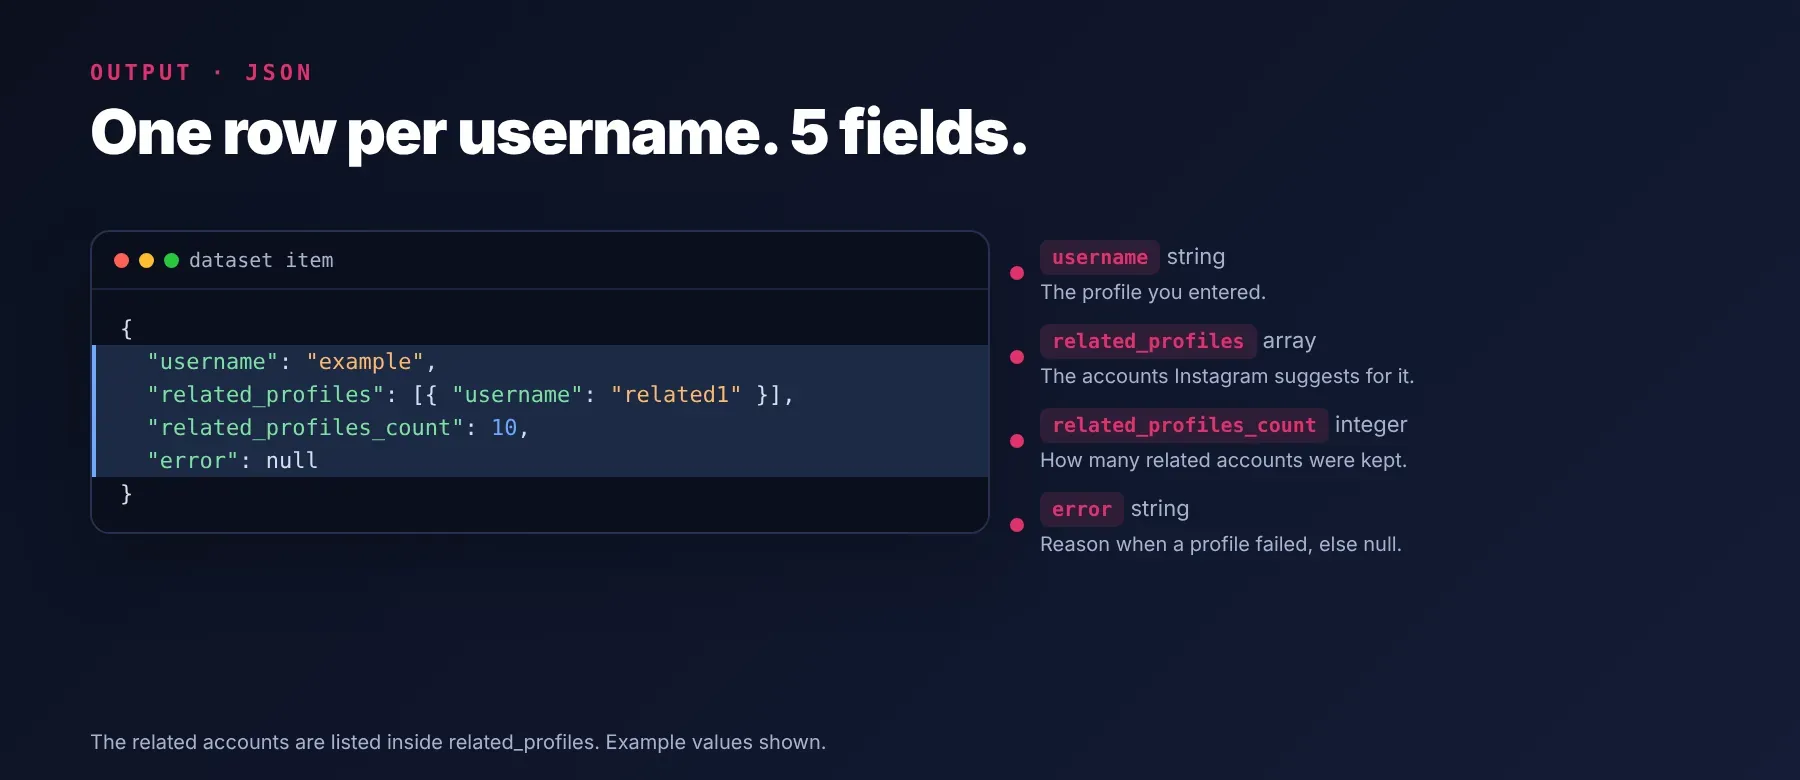Screen dimensions: 1800x780
Task: Click the pink 'related_profiles_count' field badge
Action: 1184,425
